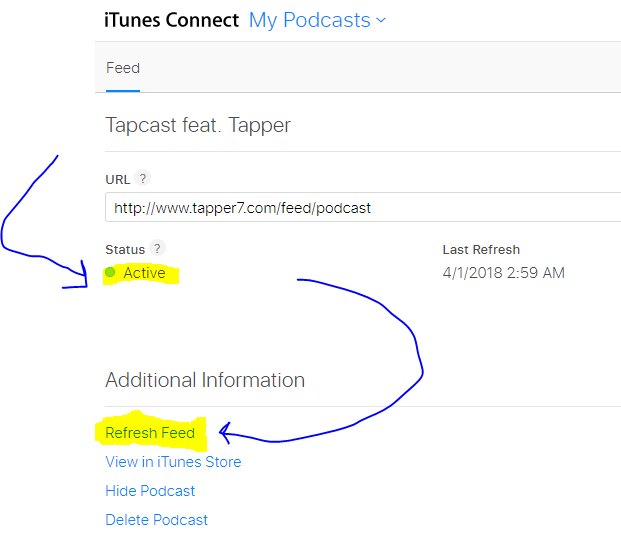
Task: Click the Status label text
Action: (x=125, y=250)
